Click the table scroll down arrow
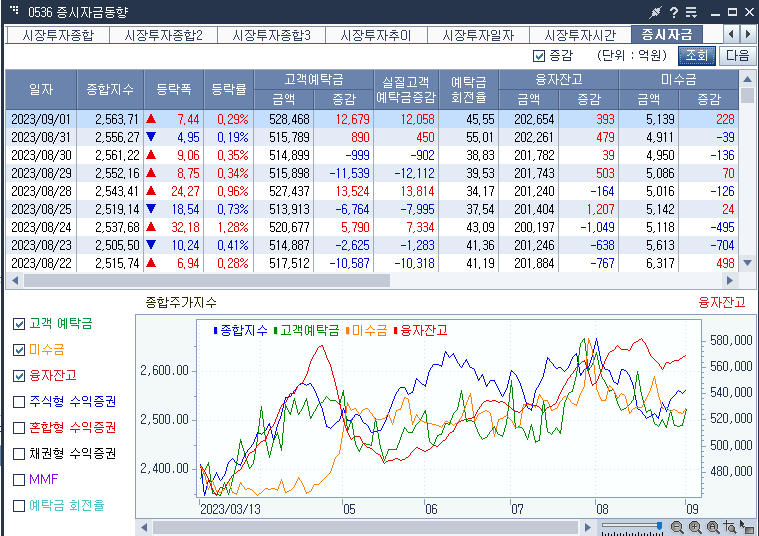The image size is (759, 536). [747, 263]
